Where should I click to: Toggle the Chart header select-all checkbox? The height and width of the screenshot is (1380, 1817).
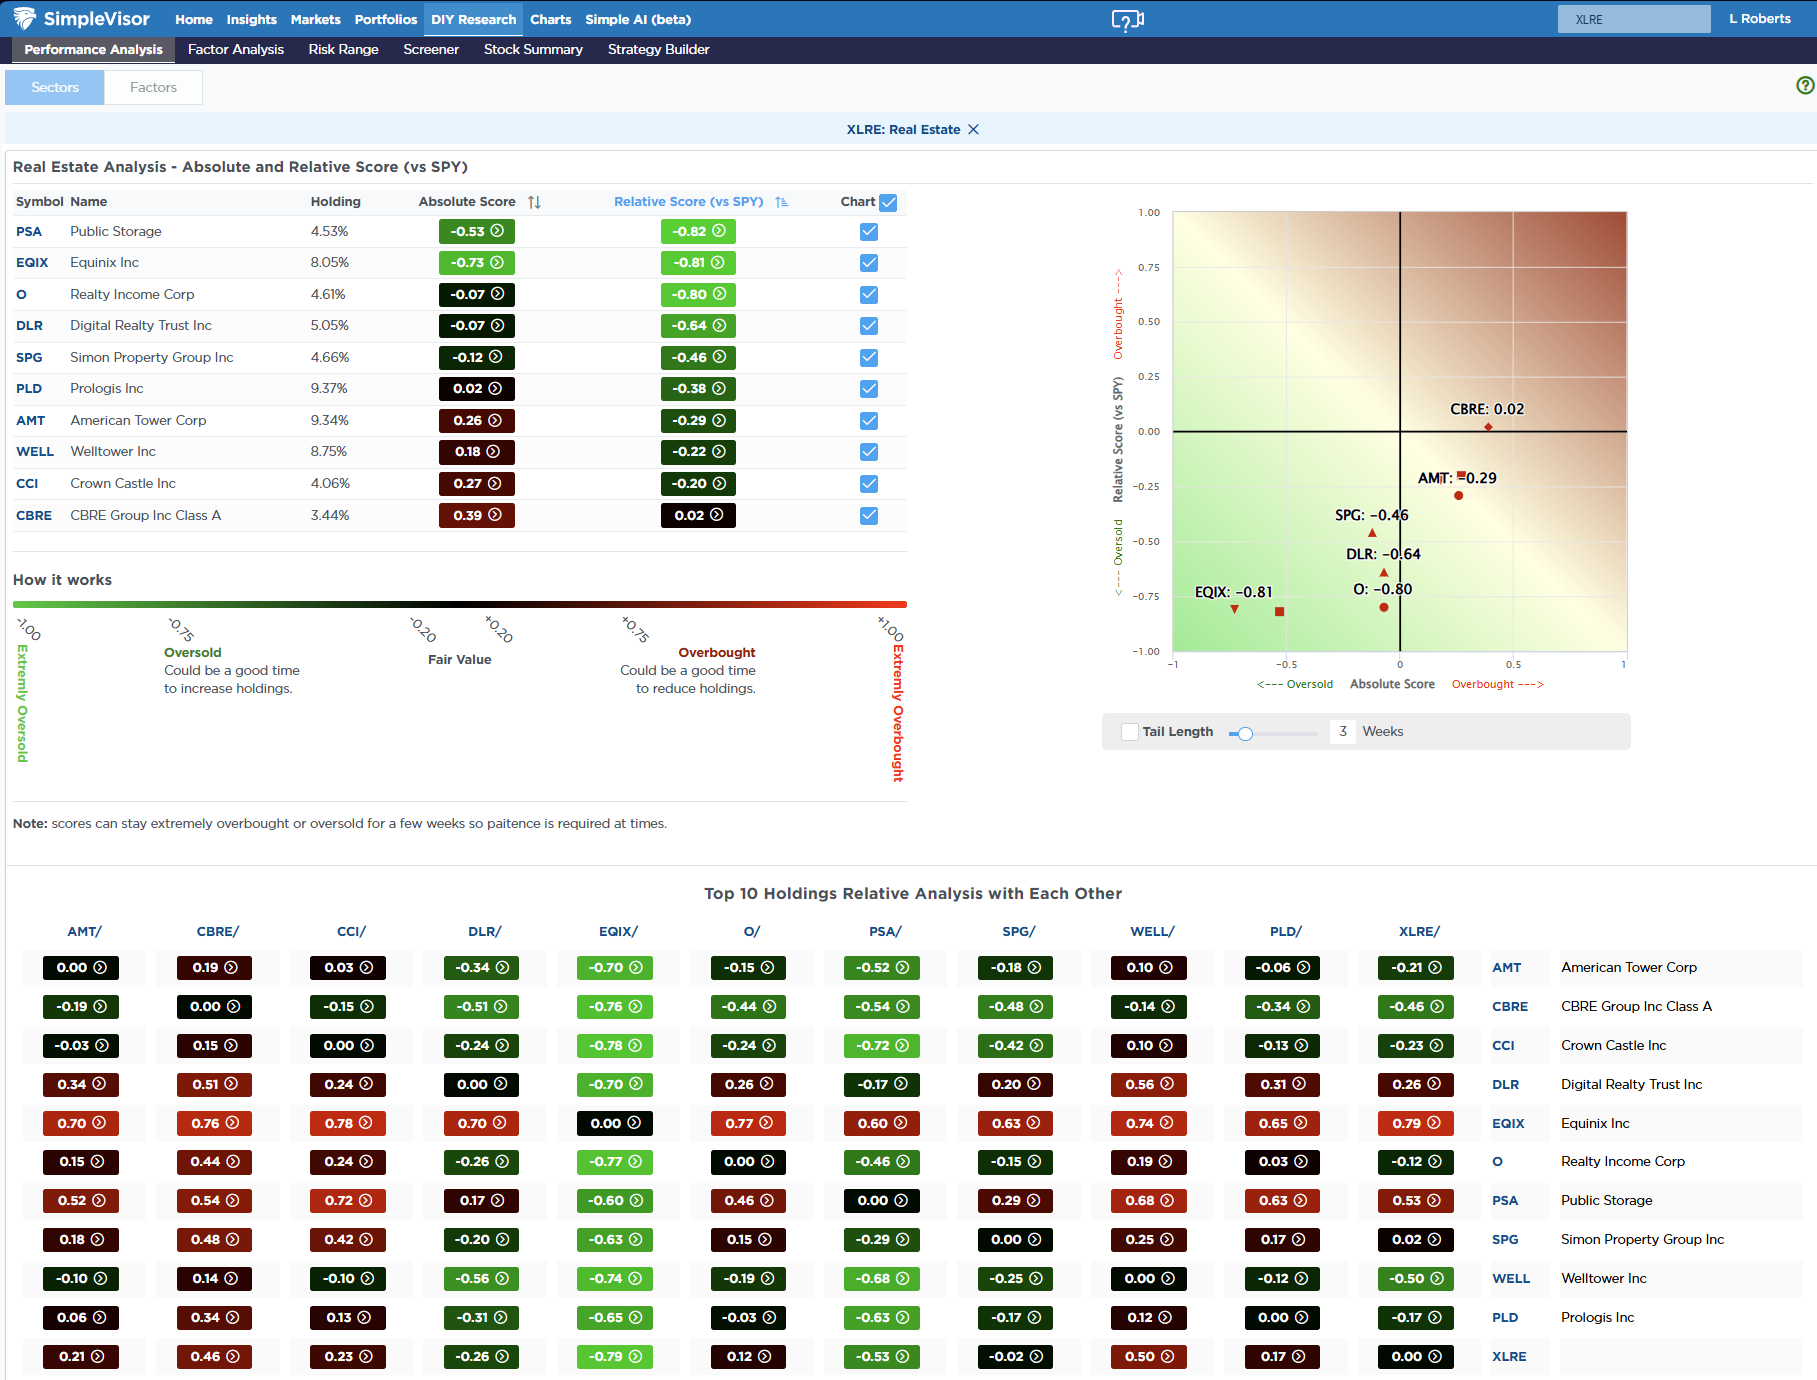coord(888,202)
